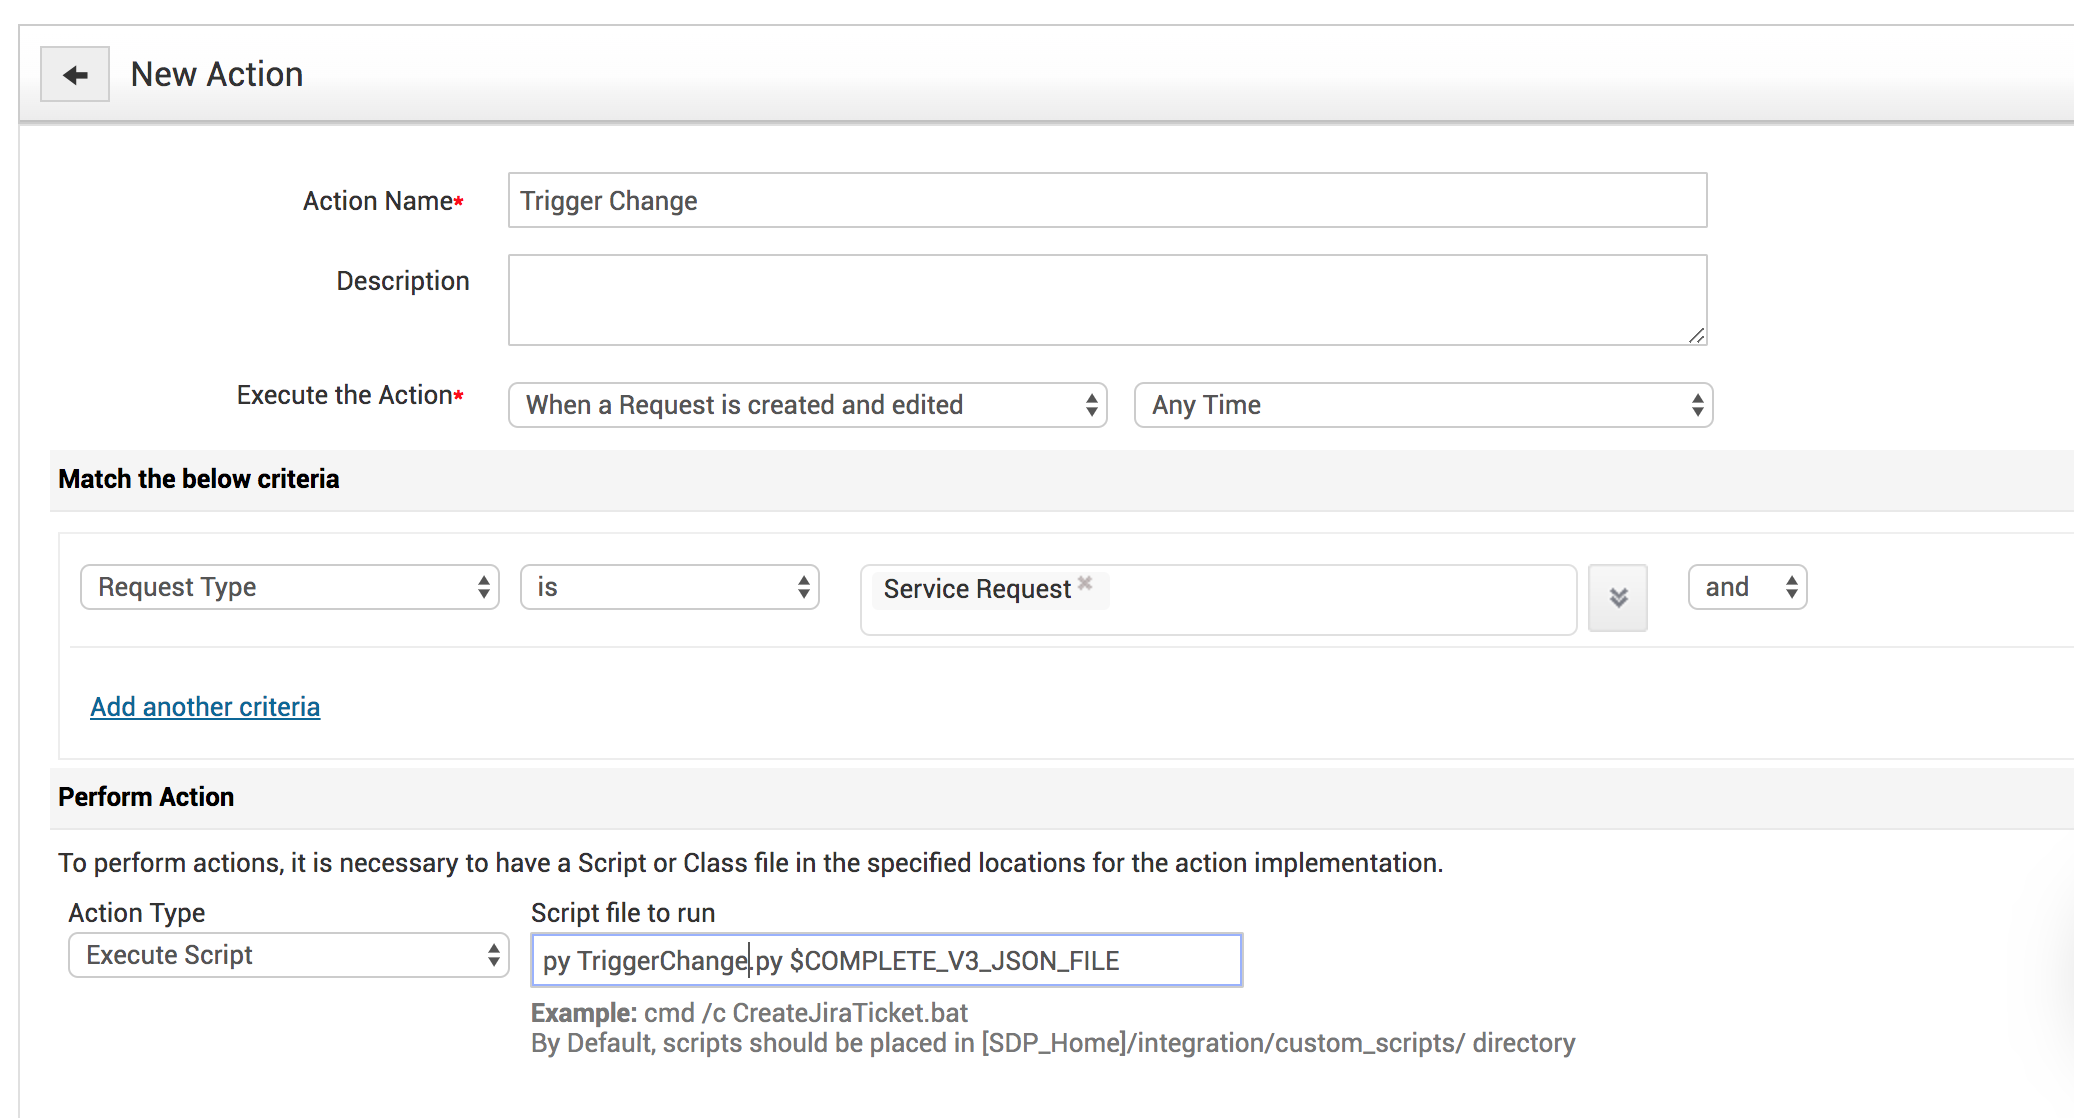Click the back arrow button
This screenshot has width=2074, height=1118.
click(x=75, y=75)
